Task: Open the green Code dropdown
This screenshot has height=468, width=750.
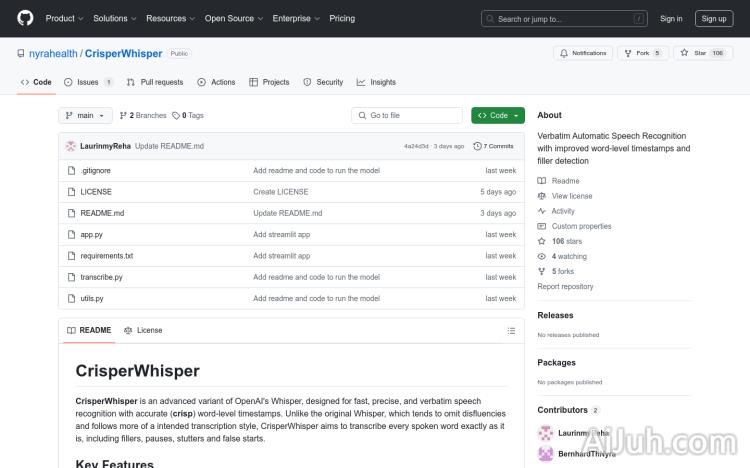Action: 498,116
